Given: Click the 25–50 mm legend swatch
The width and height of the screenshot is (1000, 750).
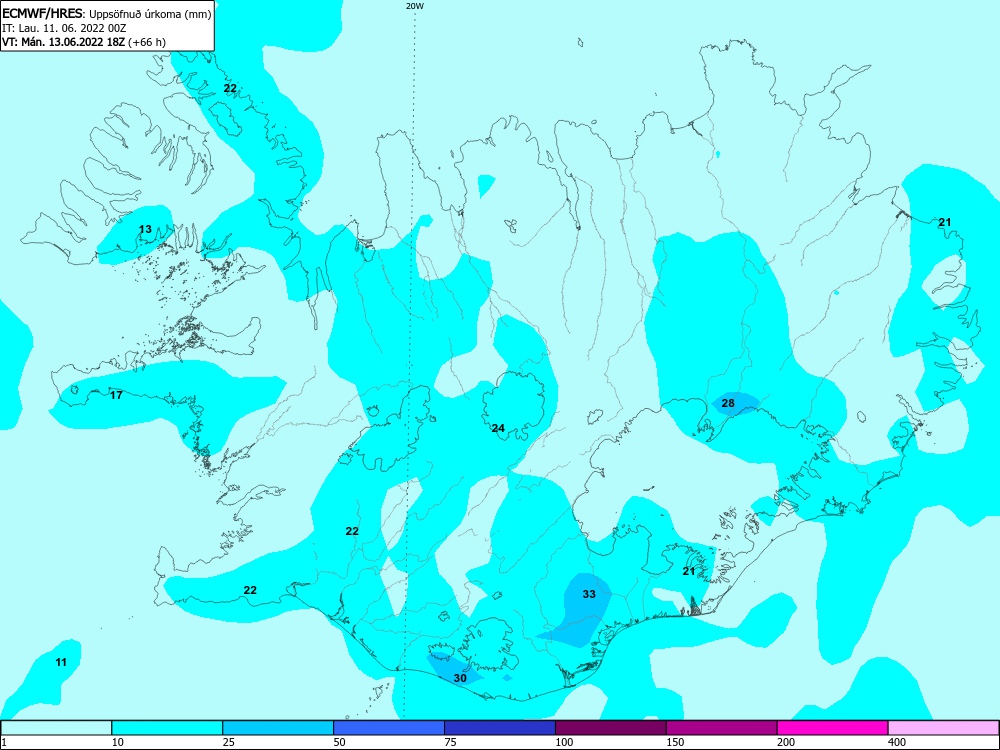Looking at the screenshot, I should [x=278, y=728].
